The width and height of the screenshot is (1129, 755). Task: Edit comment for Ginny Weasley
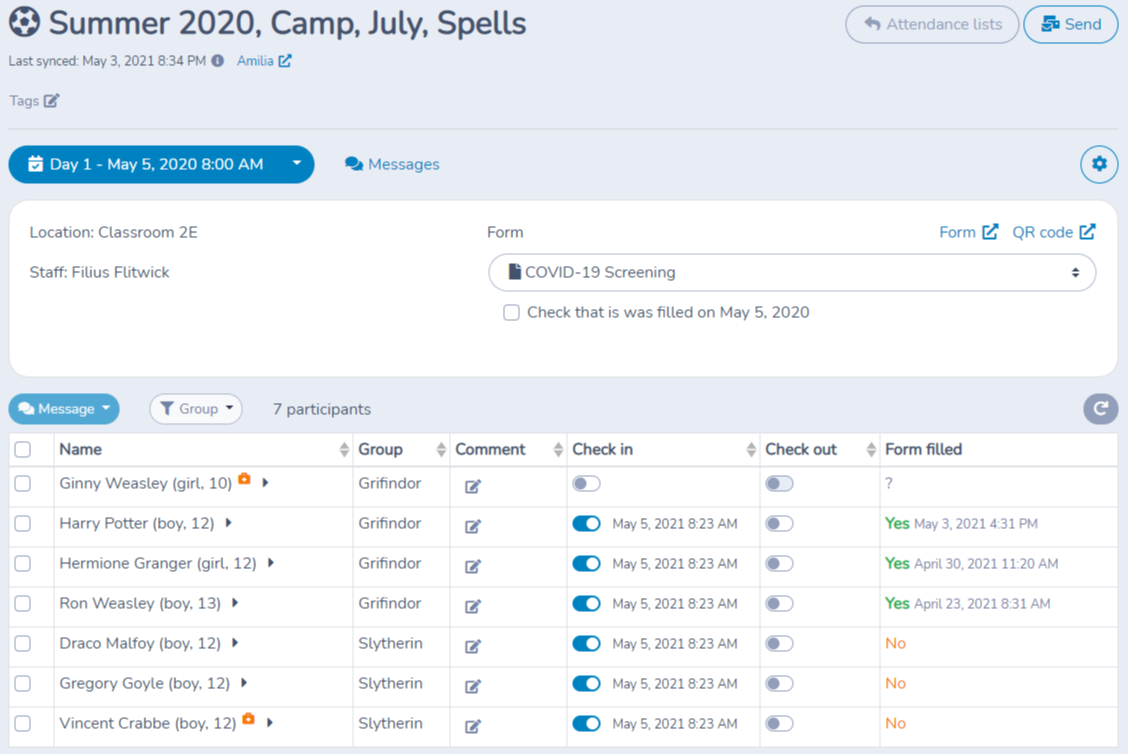[x=473, y=486]
